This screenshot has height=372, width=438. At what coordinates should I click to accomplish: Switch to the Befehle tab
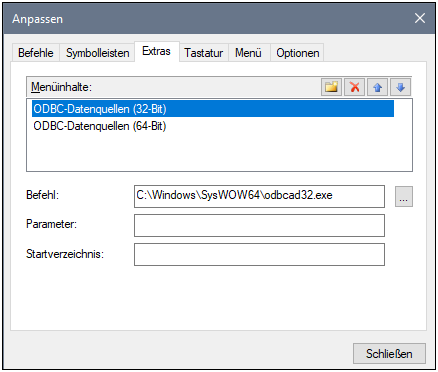point(36,53)
